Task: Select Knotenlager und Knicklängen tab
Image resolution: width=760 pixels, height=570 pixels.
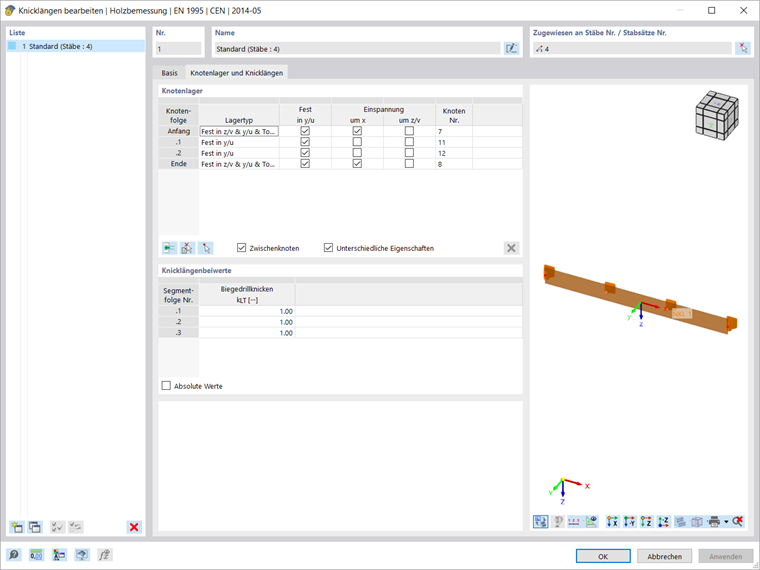Action: coord(237,73)
